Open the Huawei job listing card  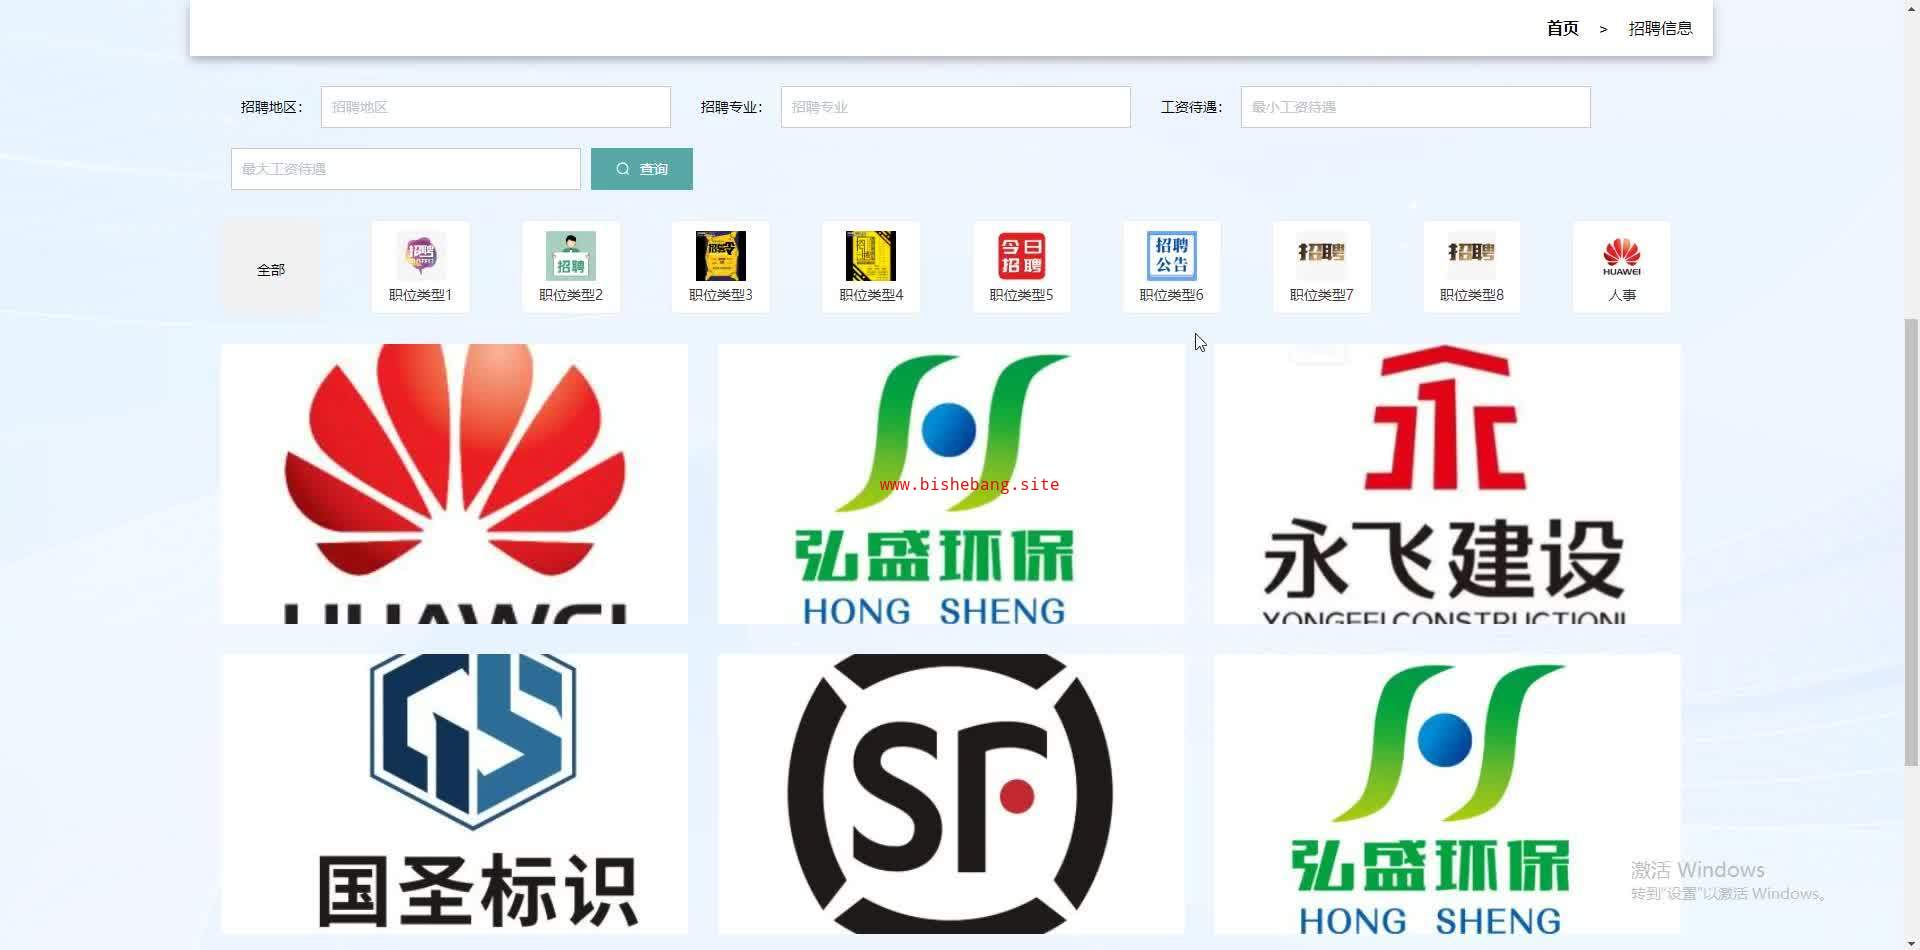[x=455, y=484]
